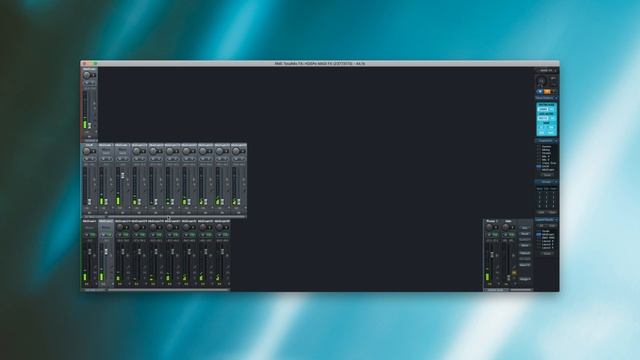
Task: Collapse the Show Control section header
Action: click(547, 98)
